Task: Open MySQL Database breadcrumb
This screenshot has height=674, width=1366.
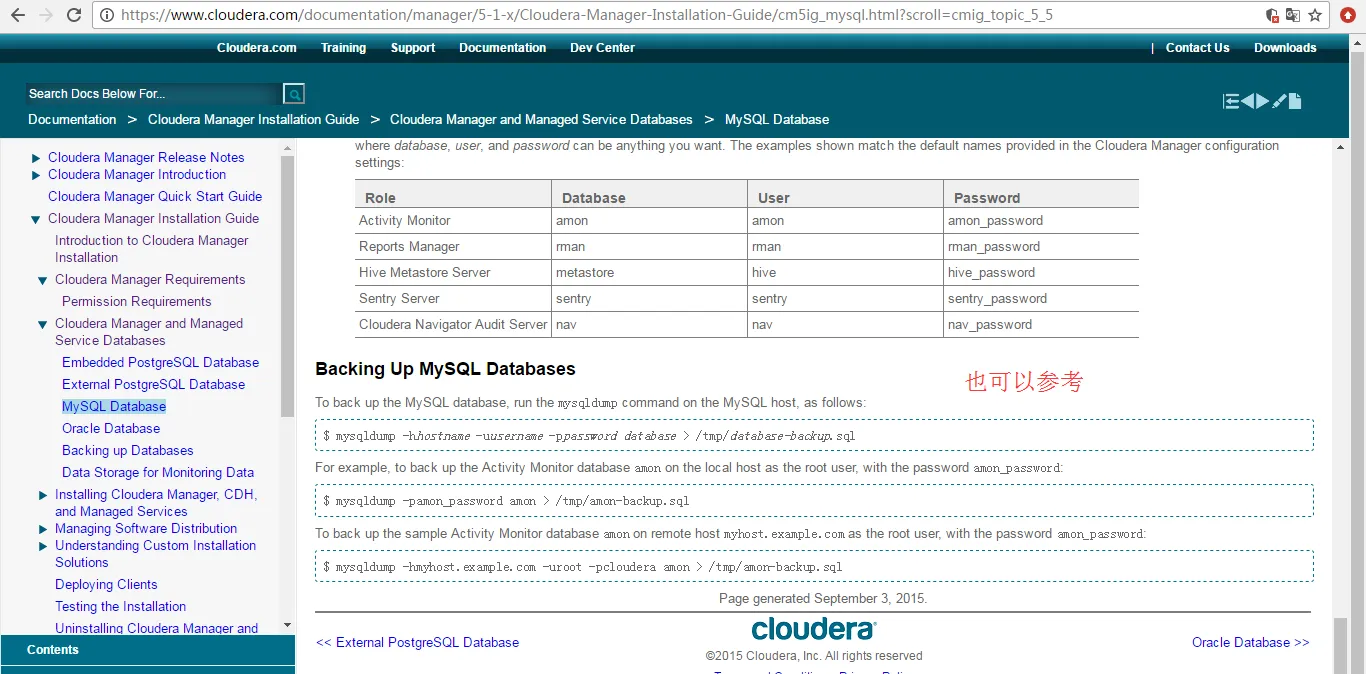Action: 777,119
